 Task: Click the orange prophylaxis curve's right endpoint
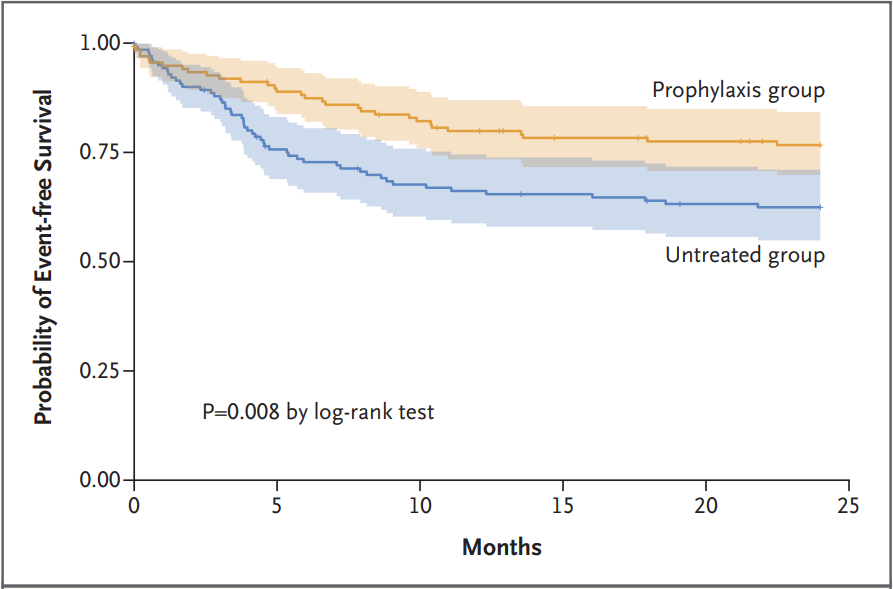[x=820, y=145]
